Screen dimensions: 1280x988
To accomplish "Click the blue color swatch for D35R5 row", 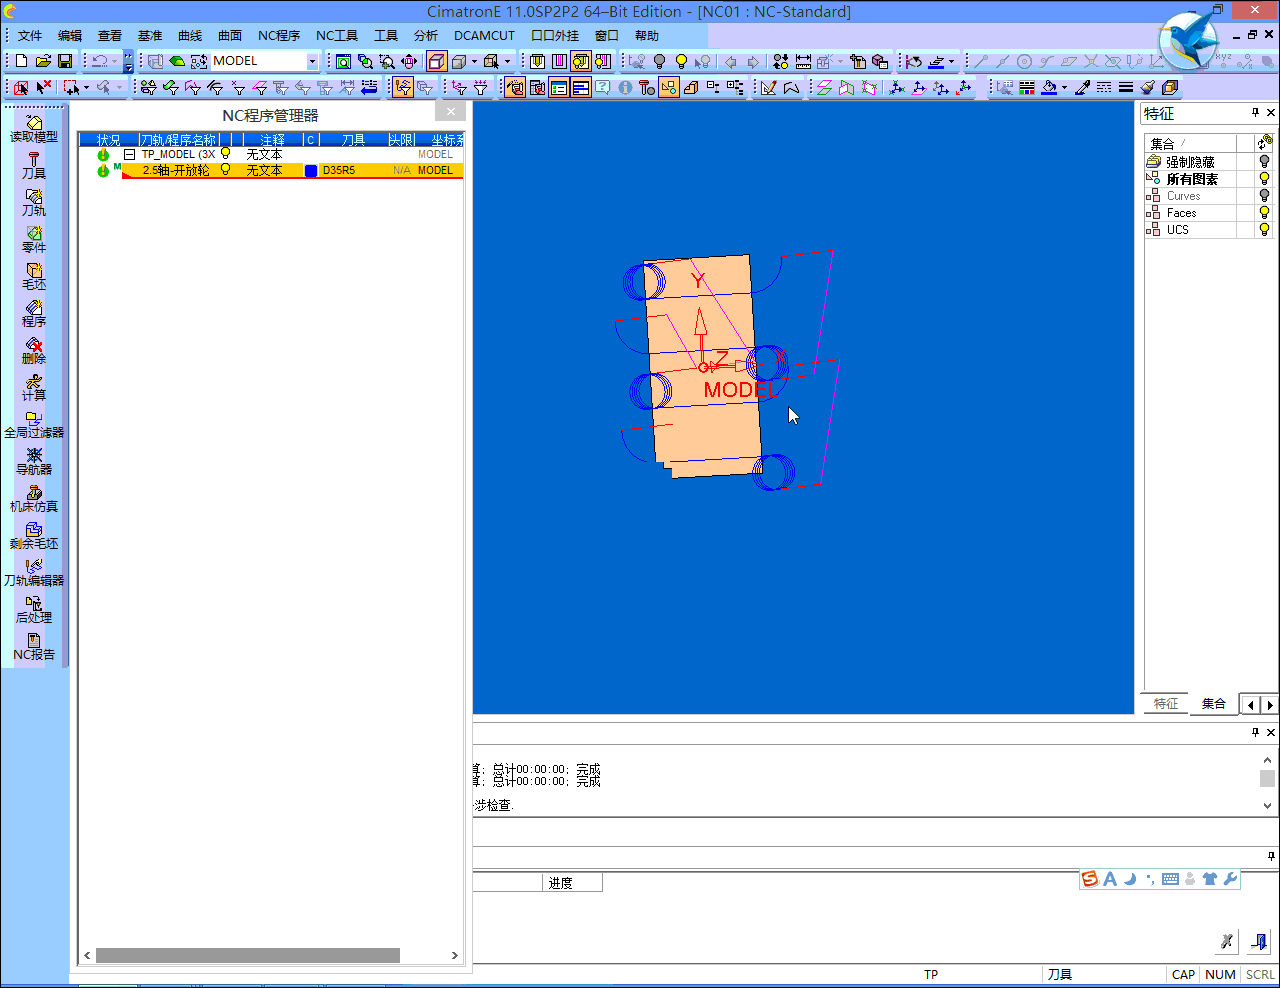I will click(311, 171).
